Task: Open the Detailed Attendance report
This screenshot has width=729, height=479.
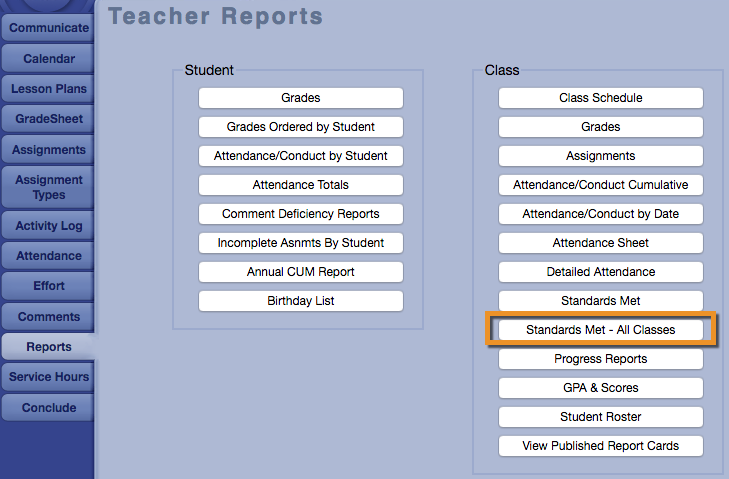Action: point(600,272)
